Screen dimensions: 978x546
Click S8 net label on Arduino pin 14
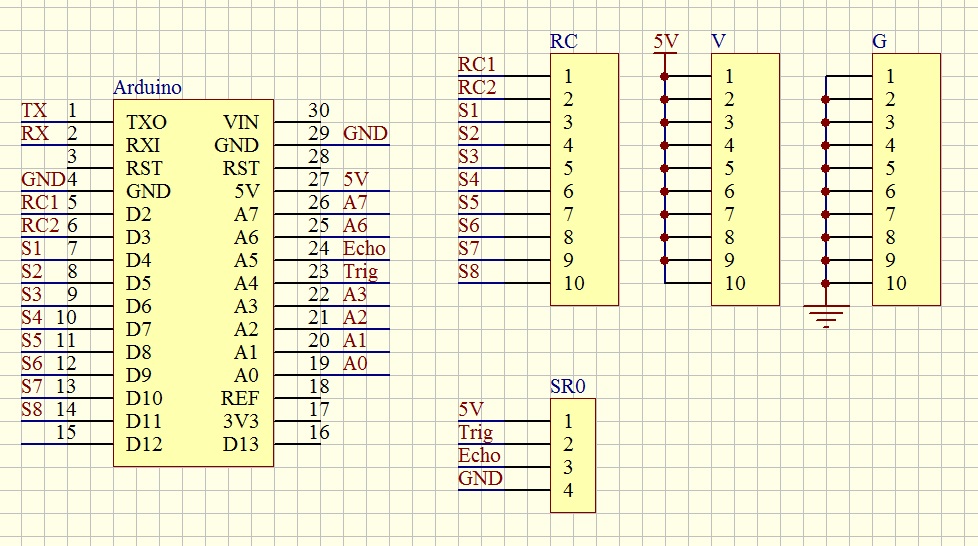[x=32, y=410]
